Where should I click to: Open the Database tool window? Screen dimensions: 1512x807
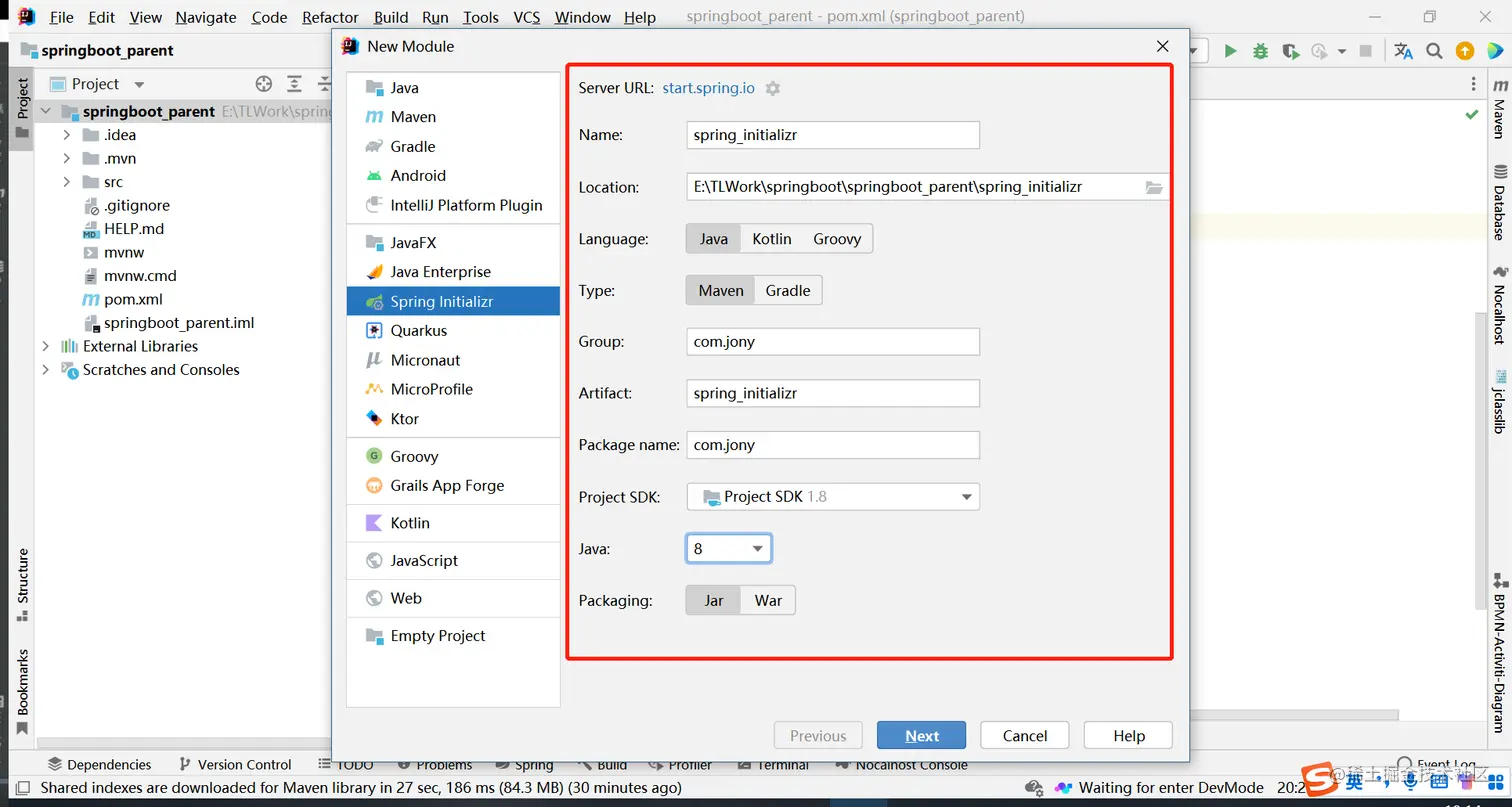click(1498, 203)
